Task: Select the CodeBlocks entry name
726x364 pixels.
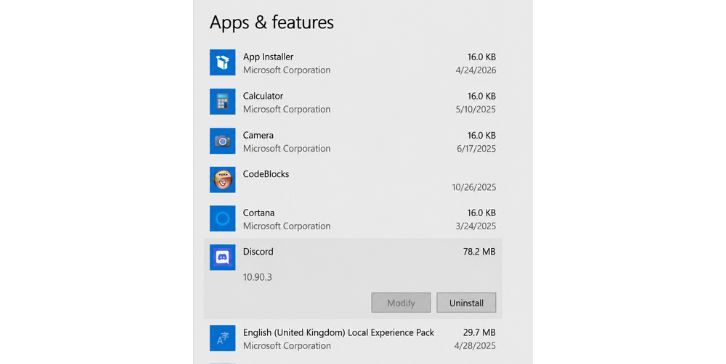Action: (x=266, y=174)
